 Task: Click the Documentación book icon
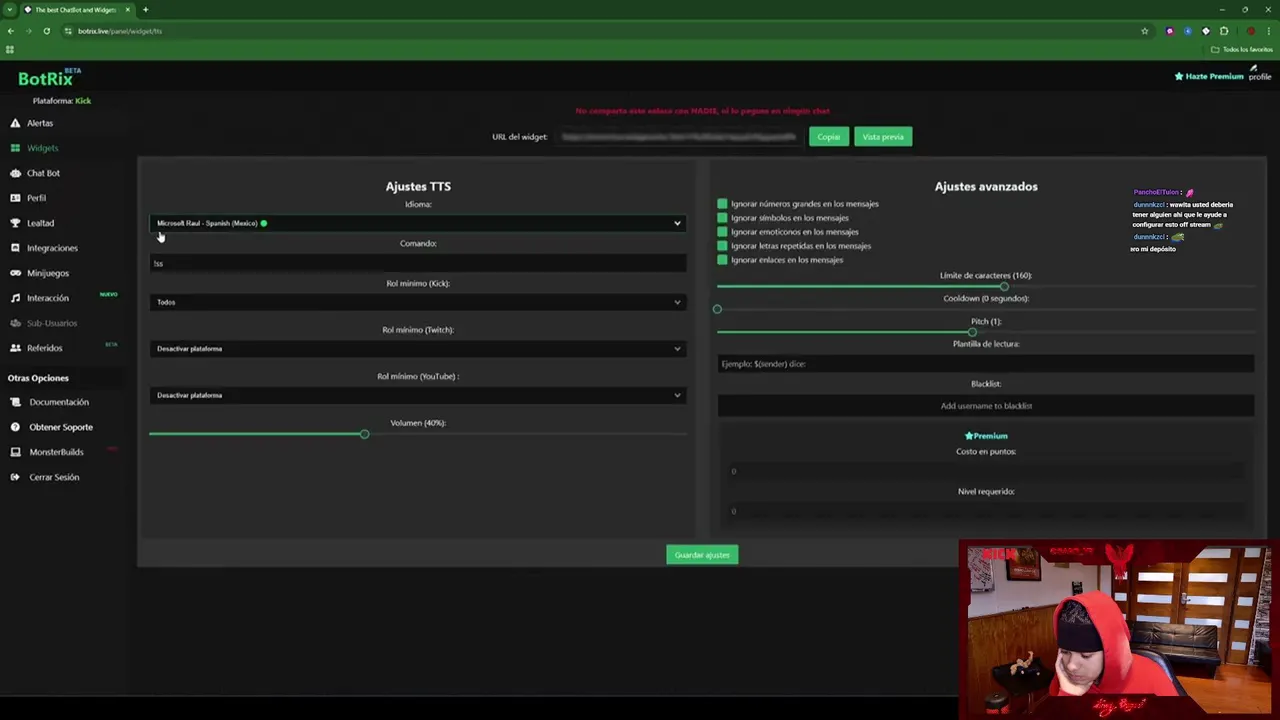pyautogui.click(x=15, y=402)
